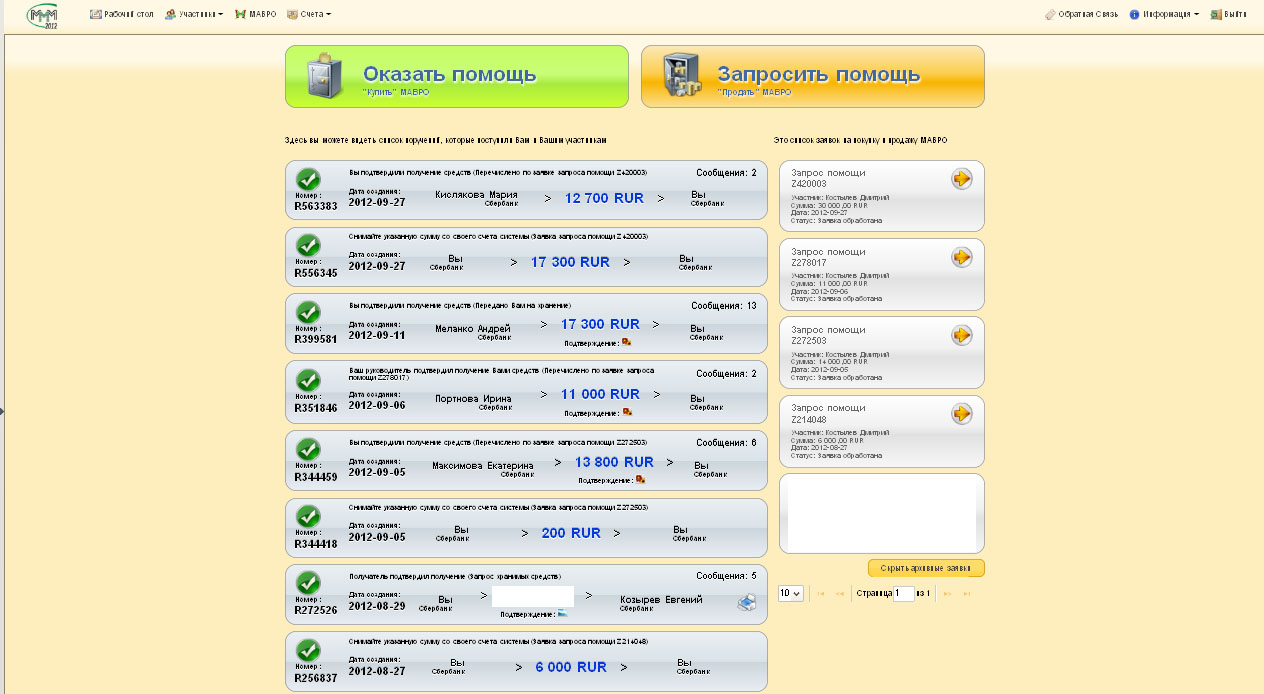Open the rows-per-page dropdown showing 10
This screenshot has height=694, width=1264.
[790, 593]
